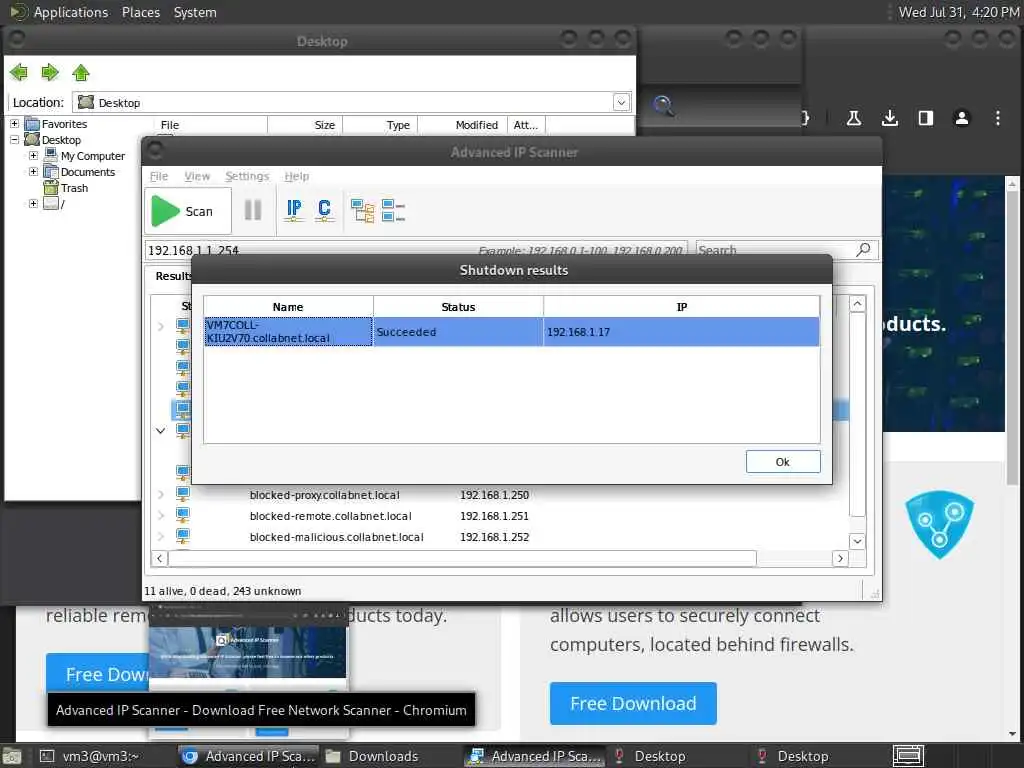Click the Size column header in Desktop window
This screenshot has width=1024, height=768.
(305, 125)
